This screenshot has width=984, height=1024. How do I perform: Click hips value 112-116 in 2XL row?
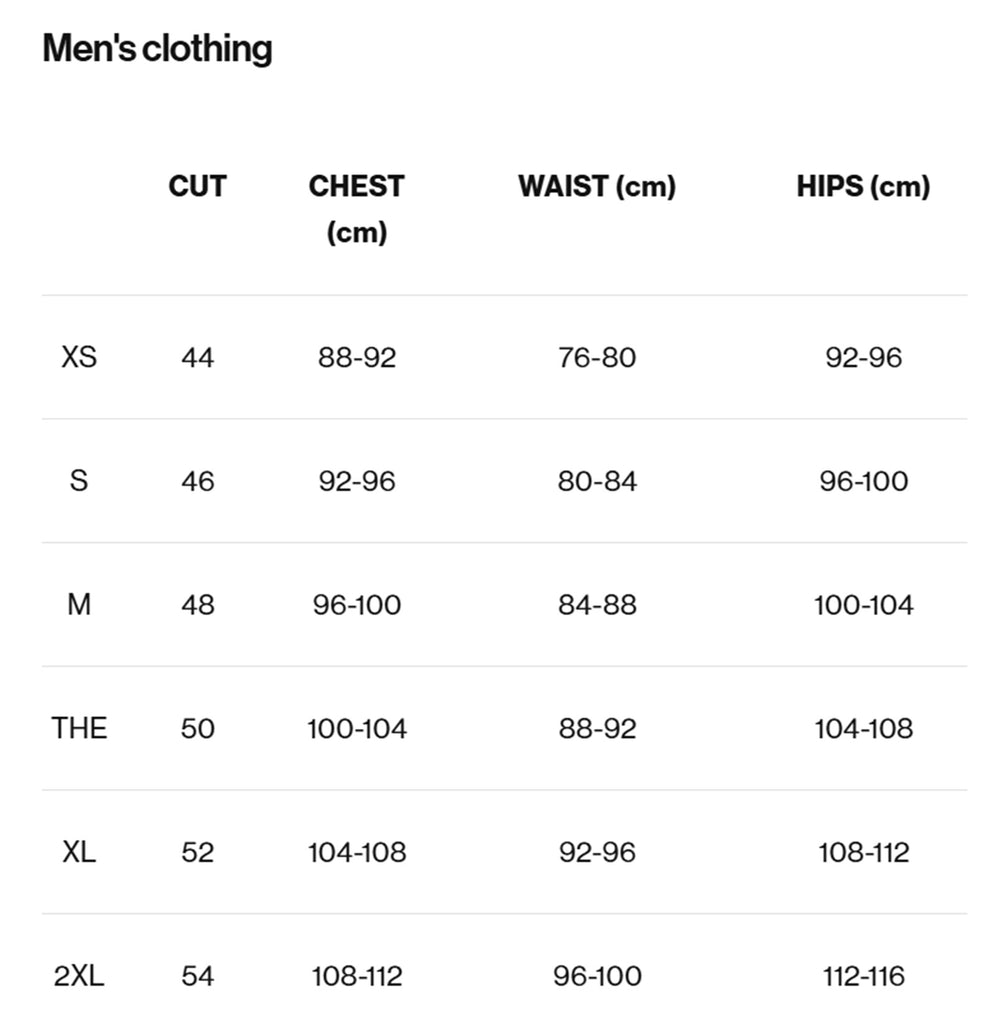click(863, 976)
